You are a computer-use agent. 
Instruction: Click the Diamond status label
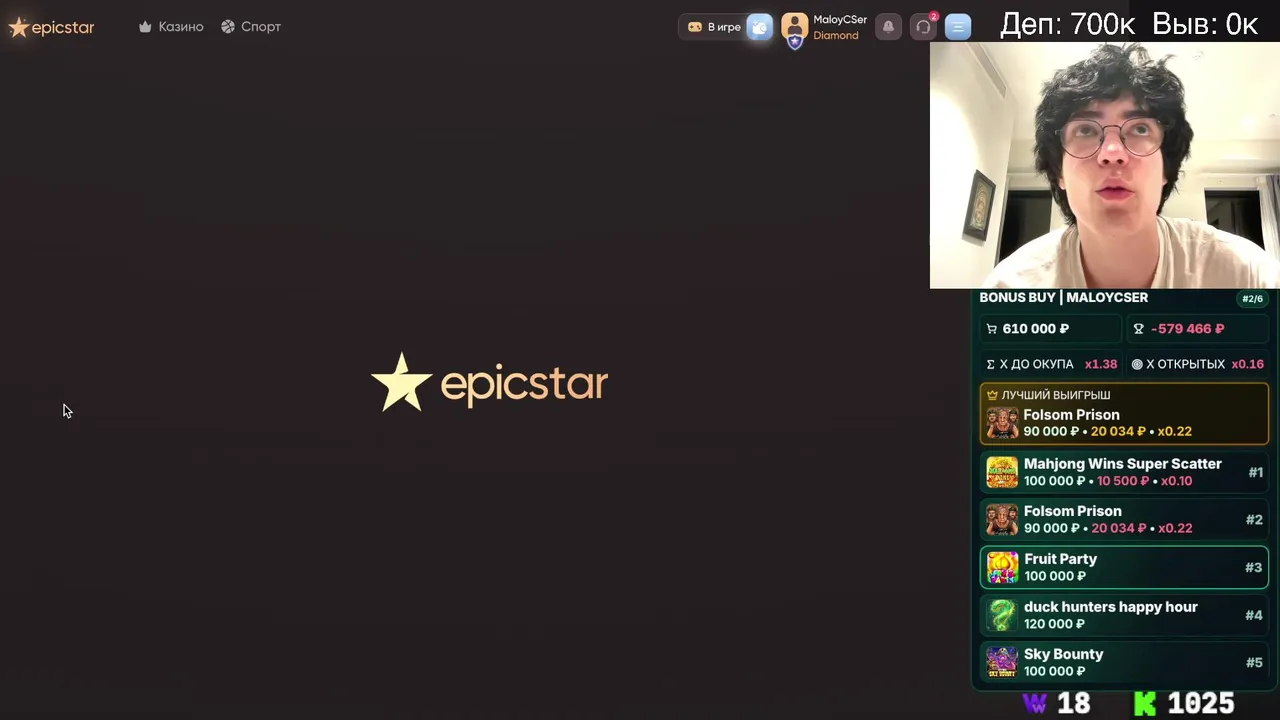point(836,36)
